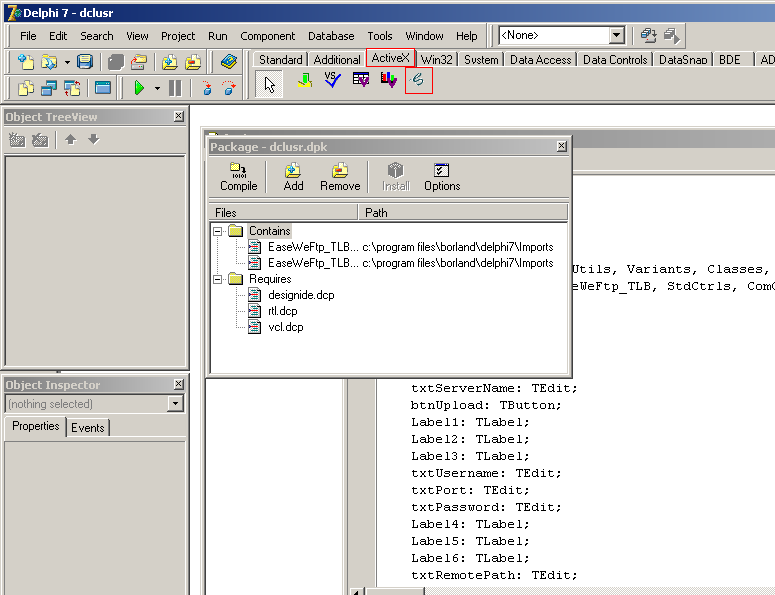Click the Trace Into debug icon
The width and height of the screenshot is (775, 595).
pyautogui.click(x=207, y=88)
